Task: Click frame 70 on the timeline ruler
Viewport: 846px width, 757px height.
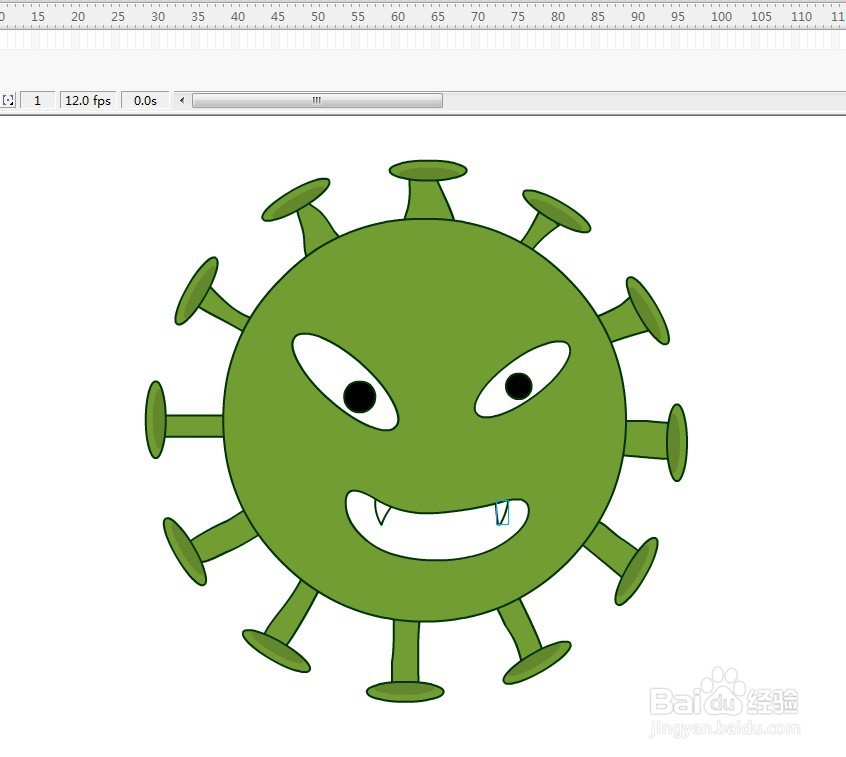Action: pos(477,17)
